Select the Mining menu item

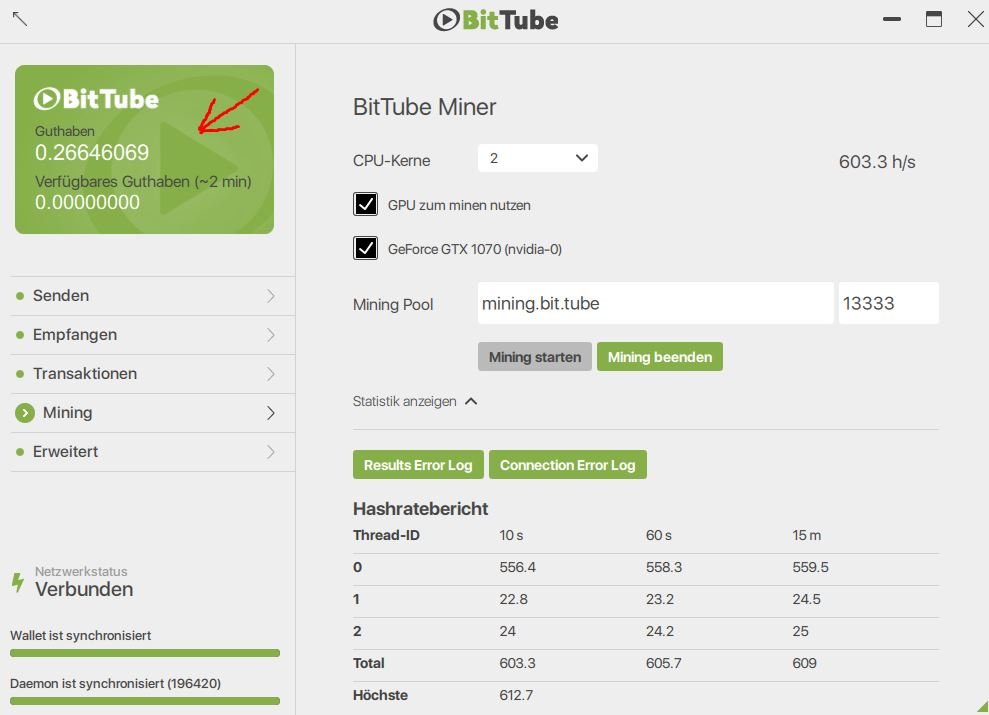tap(153, 413)
